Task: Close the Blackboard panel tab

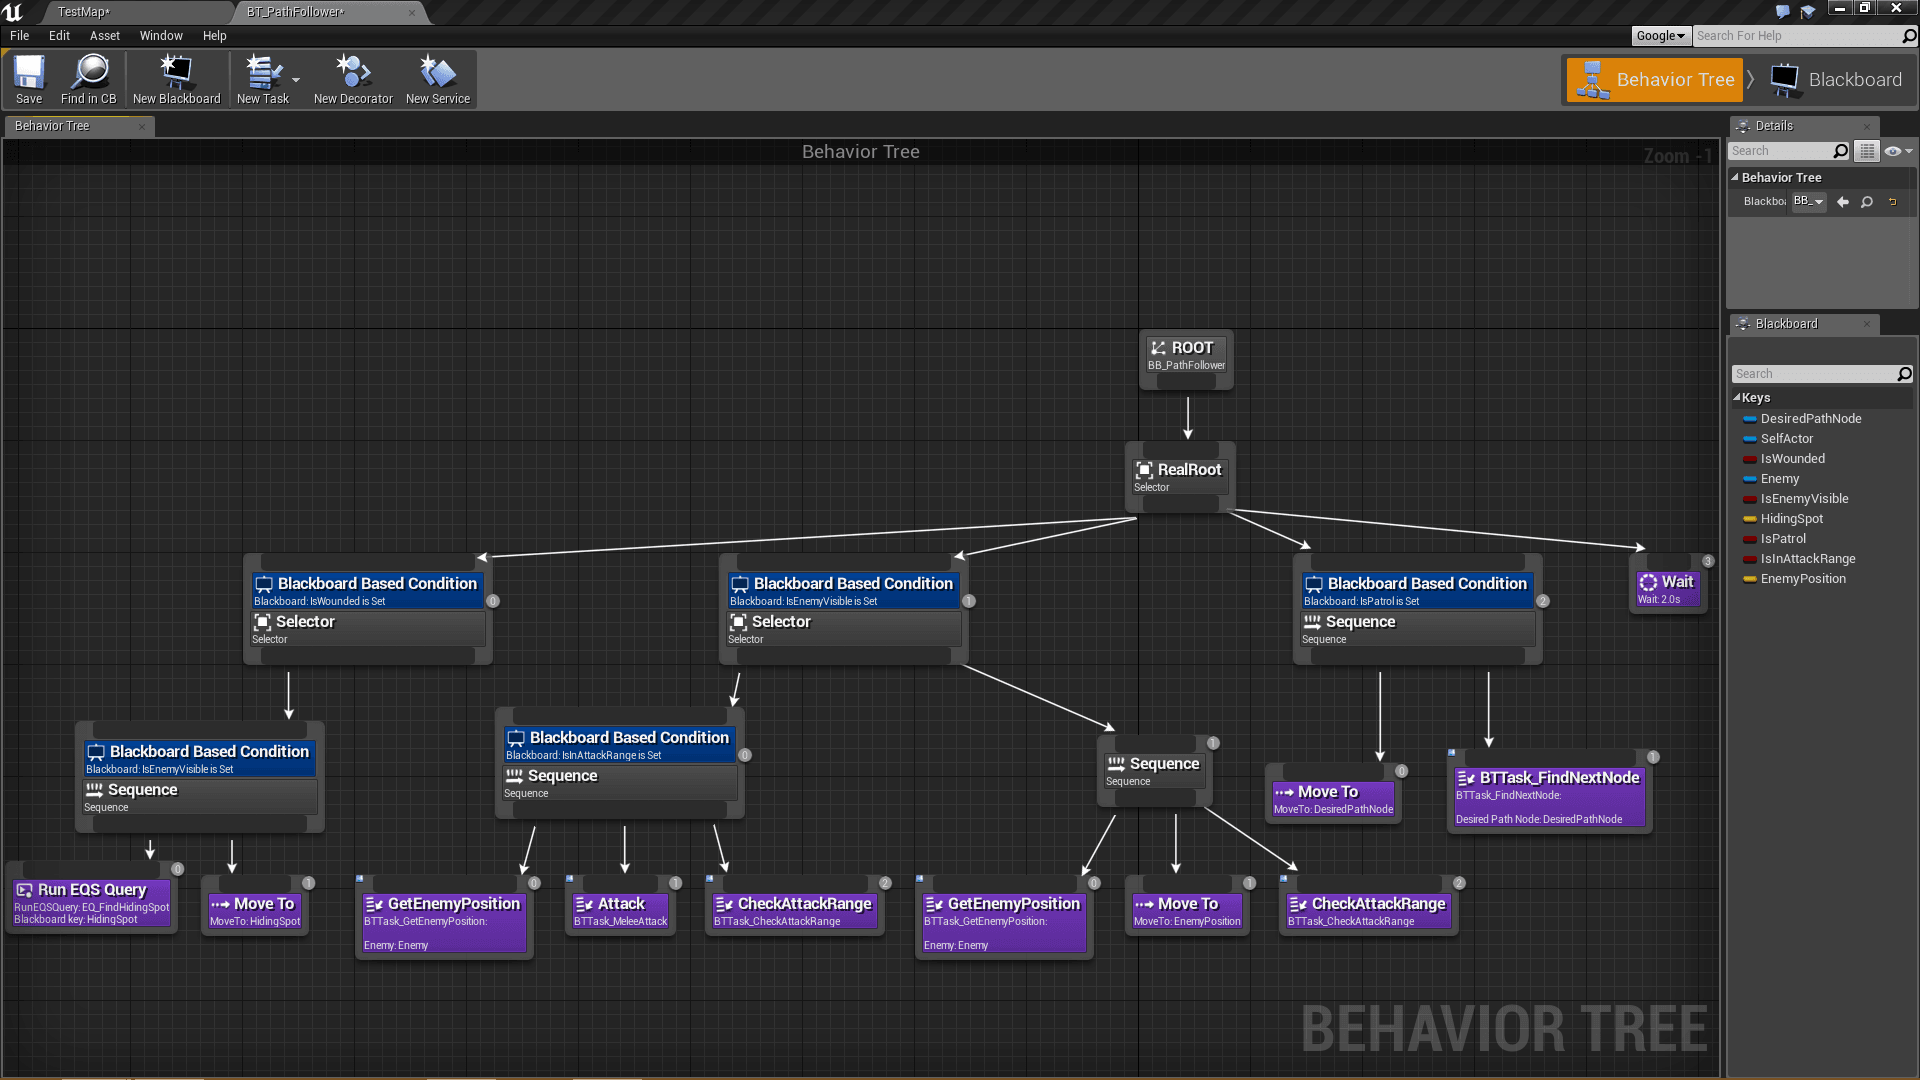Action: pos(1866,324)
